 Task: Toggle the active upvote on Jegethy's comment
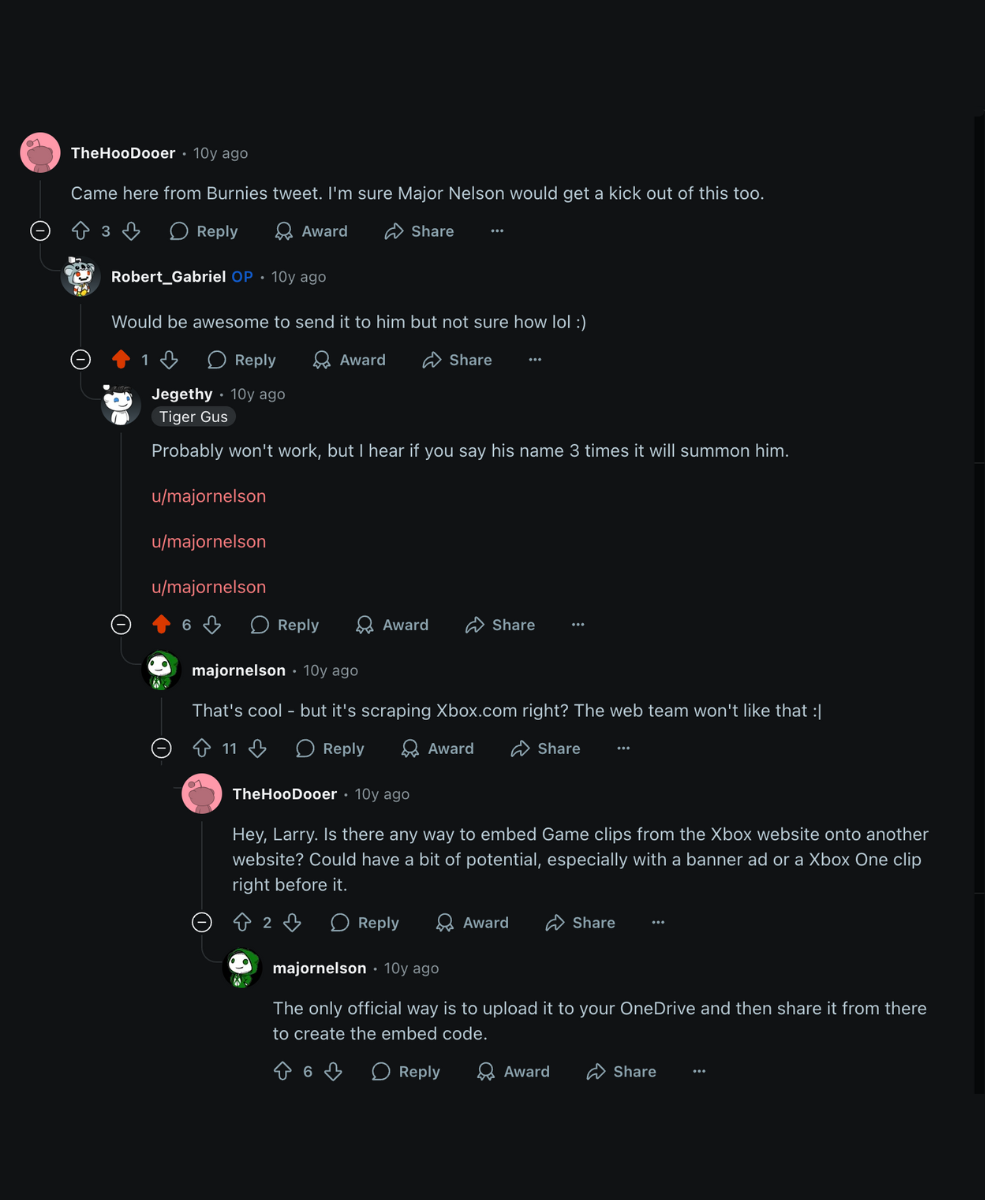coord(161,624)
